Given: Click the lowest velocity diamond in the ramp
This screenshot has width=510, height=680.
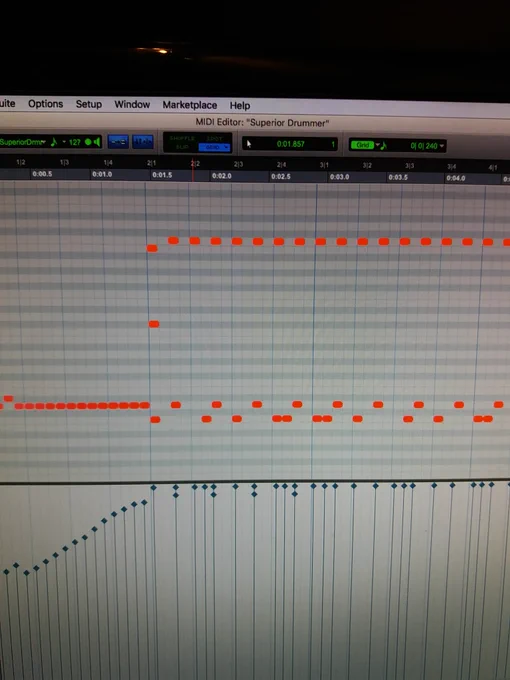Looking at the screenshot, I should click(x=26, y=573).
